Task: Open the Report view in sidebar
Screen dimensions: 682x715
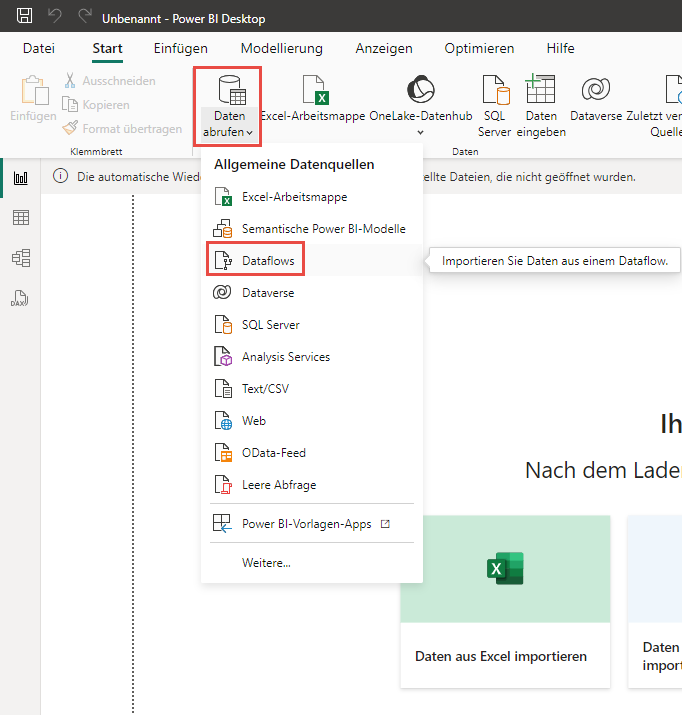Action: [x=21, y=177]
